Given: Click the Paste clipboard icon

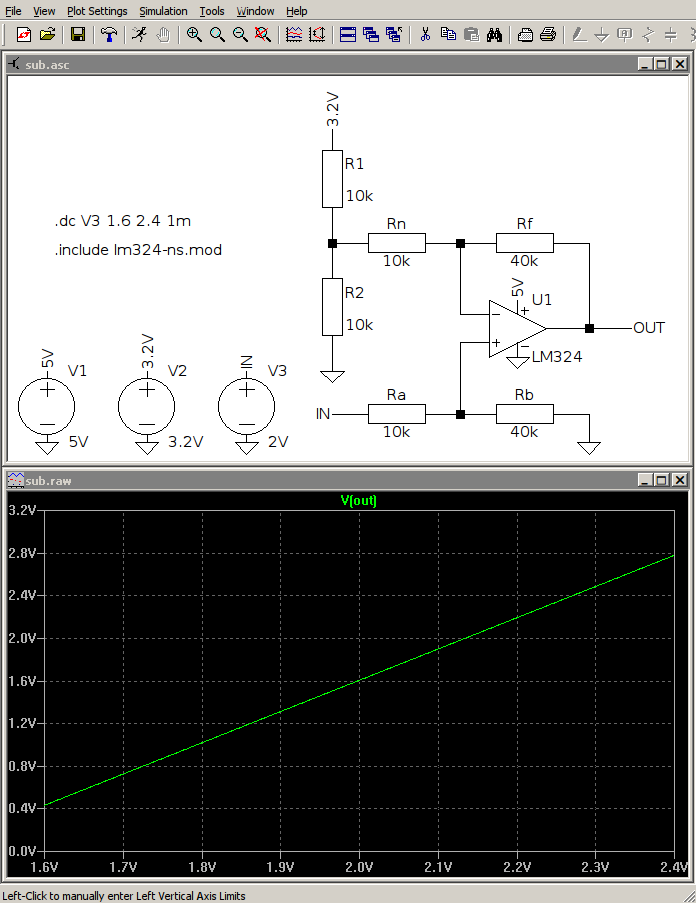Looking at the screenshot, I should pyautogui.click(x=471, y=35).
